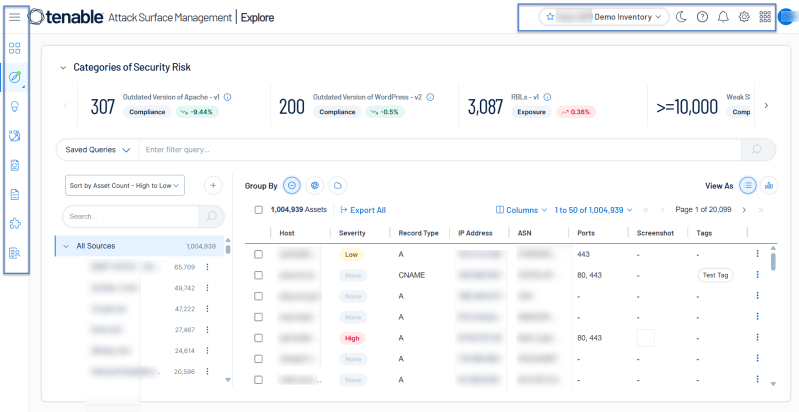The height and width of the screenshot is (412, 799).
Task: Check the Low severity row checkbox
Action: tap(258, 254)
